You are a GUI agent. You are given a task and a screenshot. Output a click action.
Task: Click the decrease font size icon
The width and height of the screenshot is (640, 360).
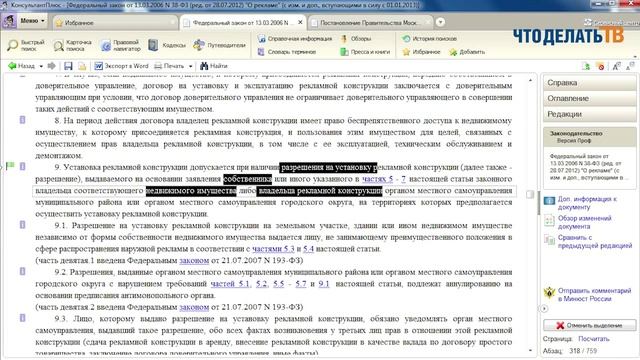click(630, 66)
